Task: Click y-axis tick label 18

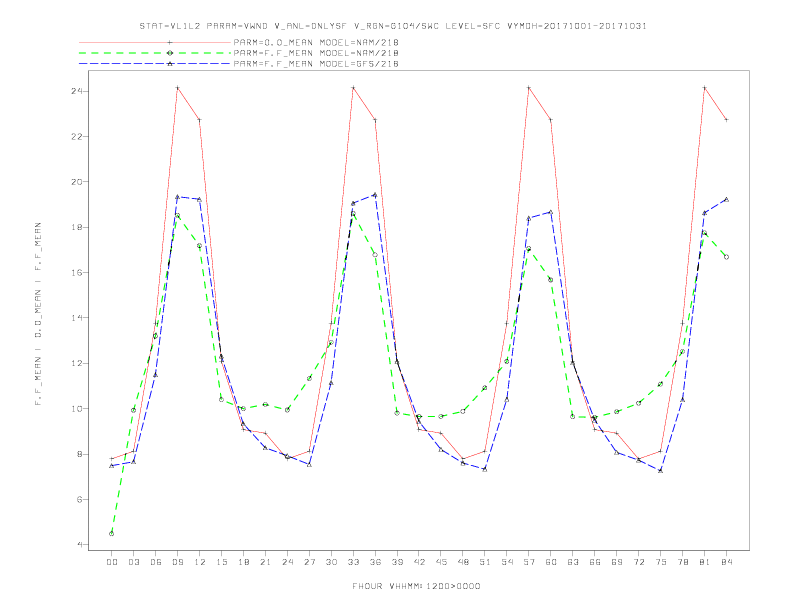Action: pos(77,227)
